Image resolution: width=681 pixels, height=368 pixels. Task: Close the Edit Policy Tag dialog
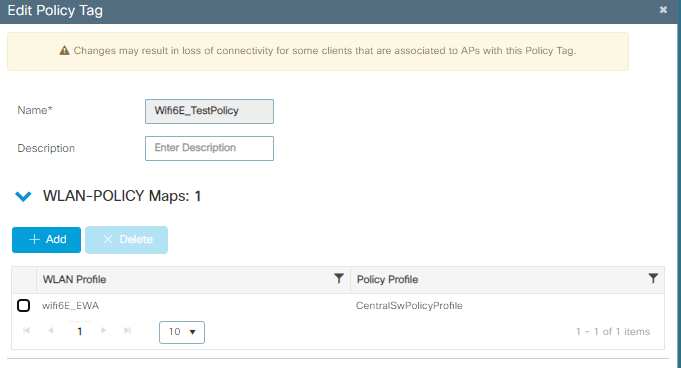pyautogui.click(x=663, y=10)
